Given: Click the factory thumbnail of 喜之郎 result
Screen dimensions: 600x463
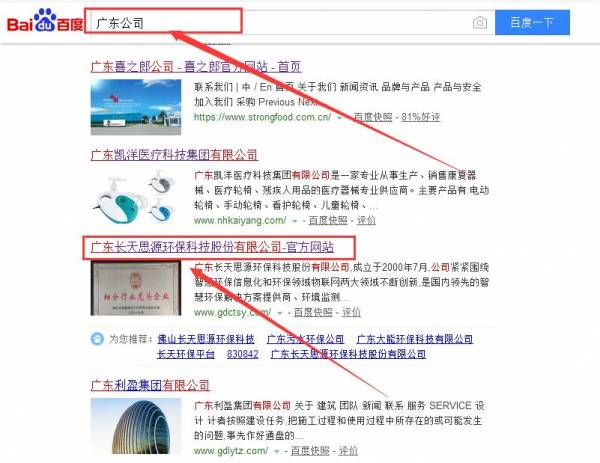Looking at the screenshot, I should [x=136, y=107].
